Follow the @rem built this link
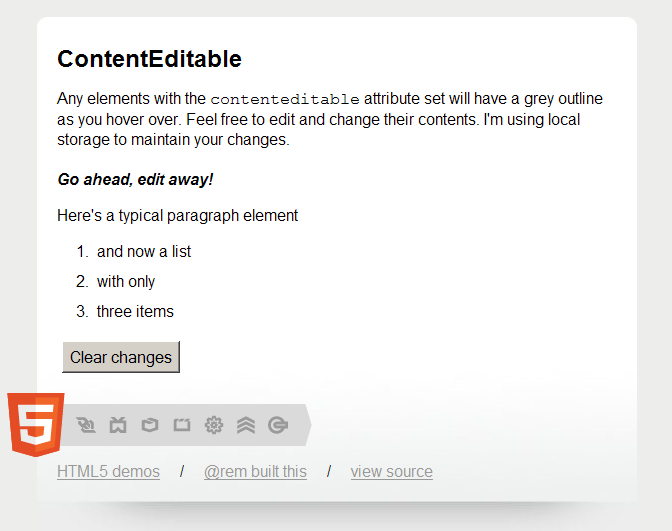Image resolution: width=672 pixels, height=531 pixels. (255, 472)
